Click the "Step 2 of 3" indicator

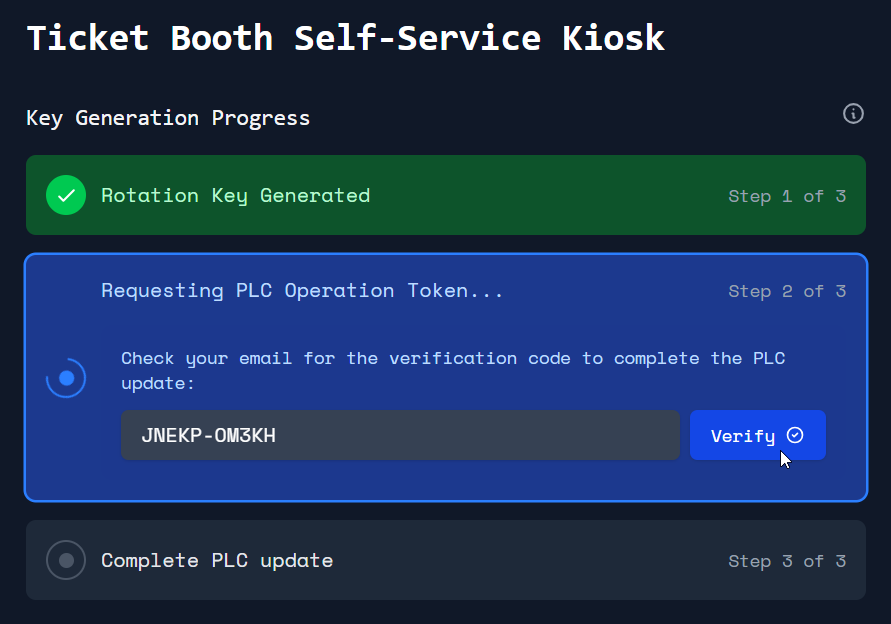pyautogui.click(x=786, y=291)
